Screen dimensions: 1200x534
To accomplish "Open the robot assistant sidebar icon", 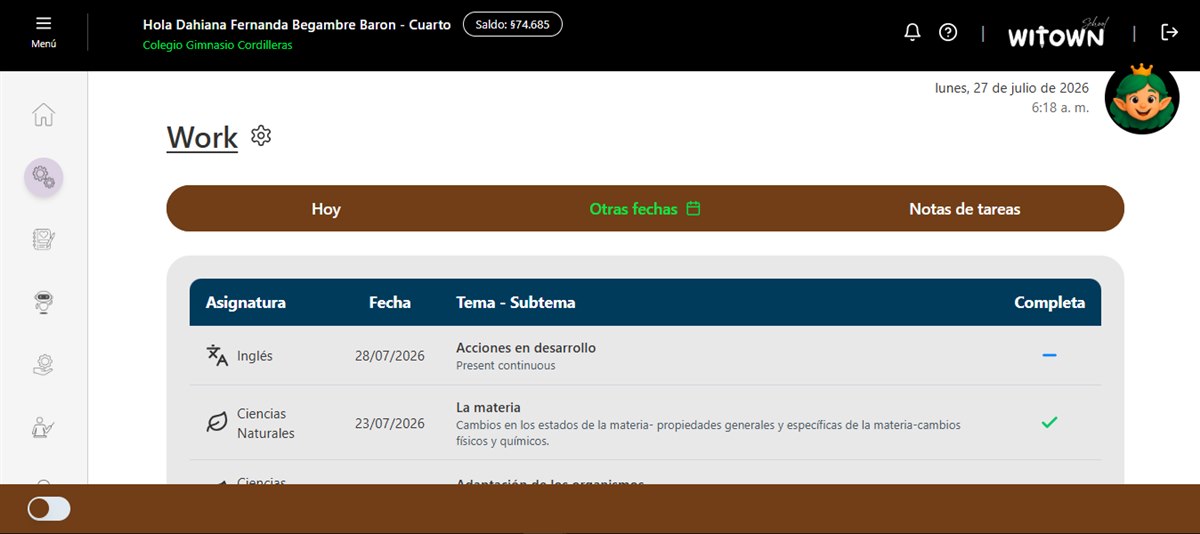I will click(x=43, y=302).
